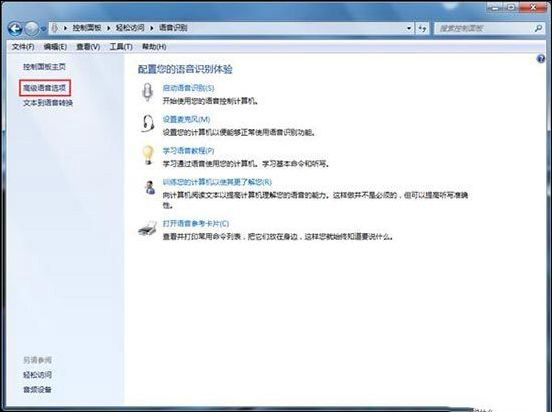The width and height of the screenshot is (552, 412).
Task: Open the address bar history dropdown
Action: tap(409, 28)
